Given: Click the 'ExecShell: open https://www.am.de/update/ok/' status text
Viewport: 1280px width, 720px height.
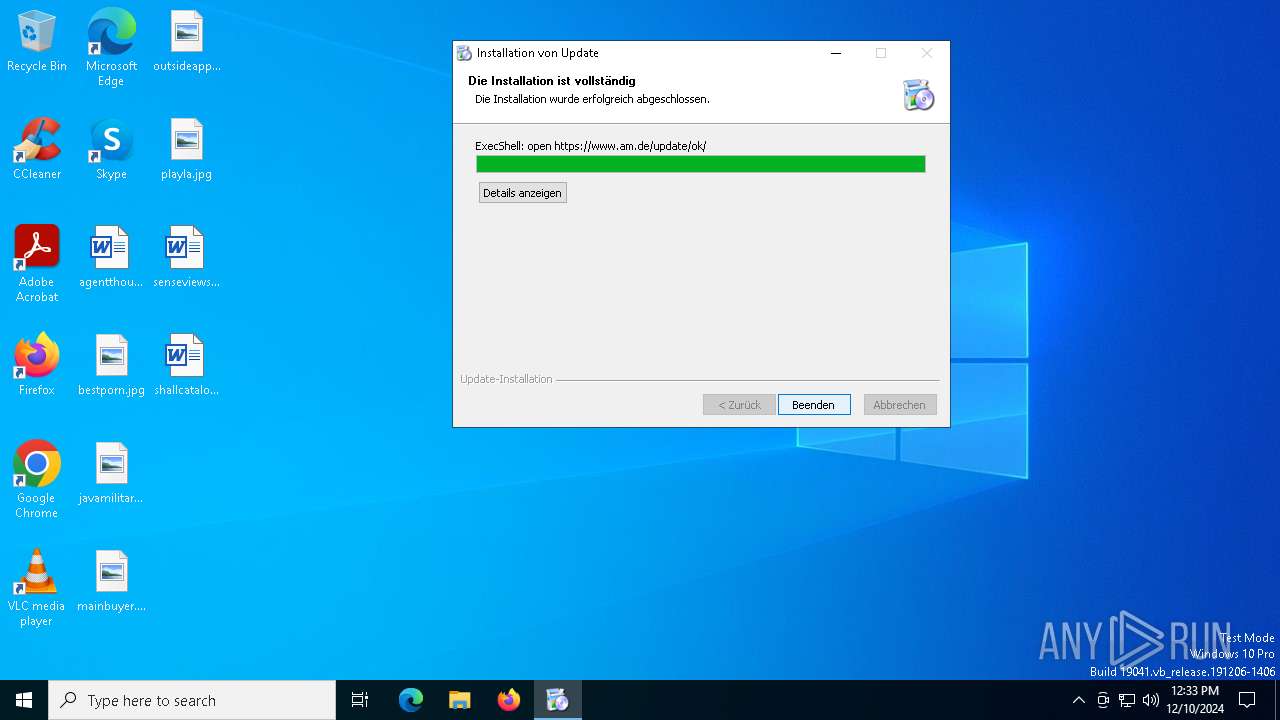Looking at the screenshot, I should (x=591, y=146).
